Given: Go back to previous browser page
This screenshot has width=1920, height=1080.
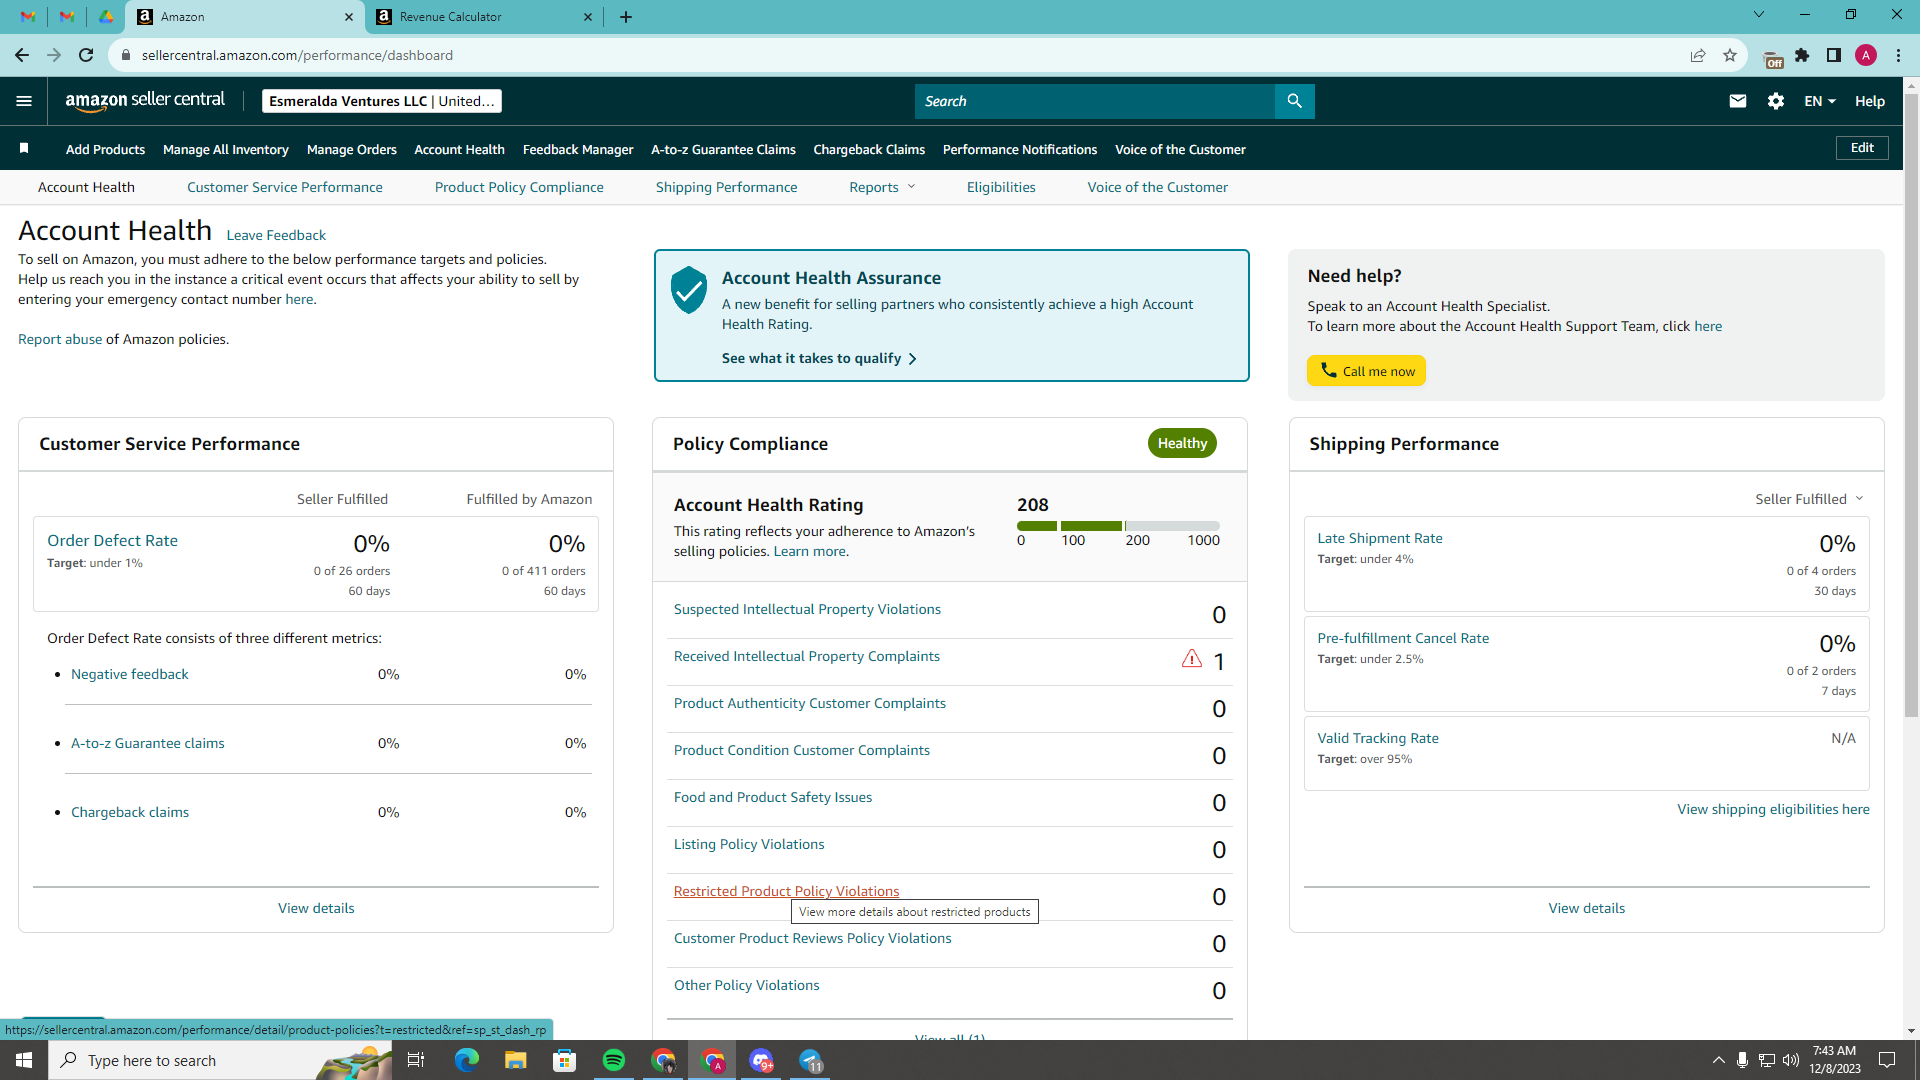Looking at the screenshot, I should 22,55.
